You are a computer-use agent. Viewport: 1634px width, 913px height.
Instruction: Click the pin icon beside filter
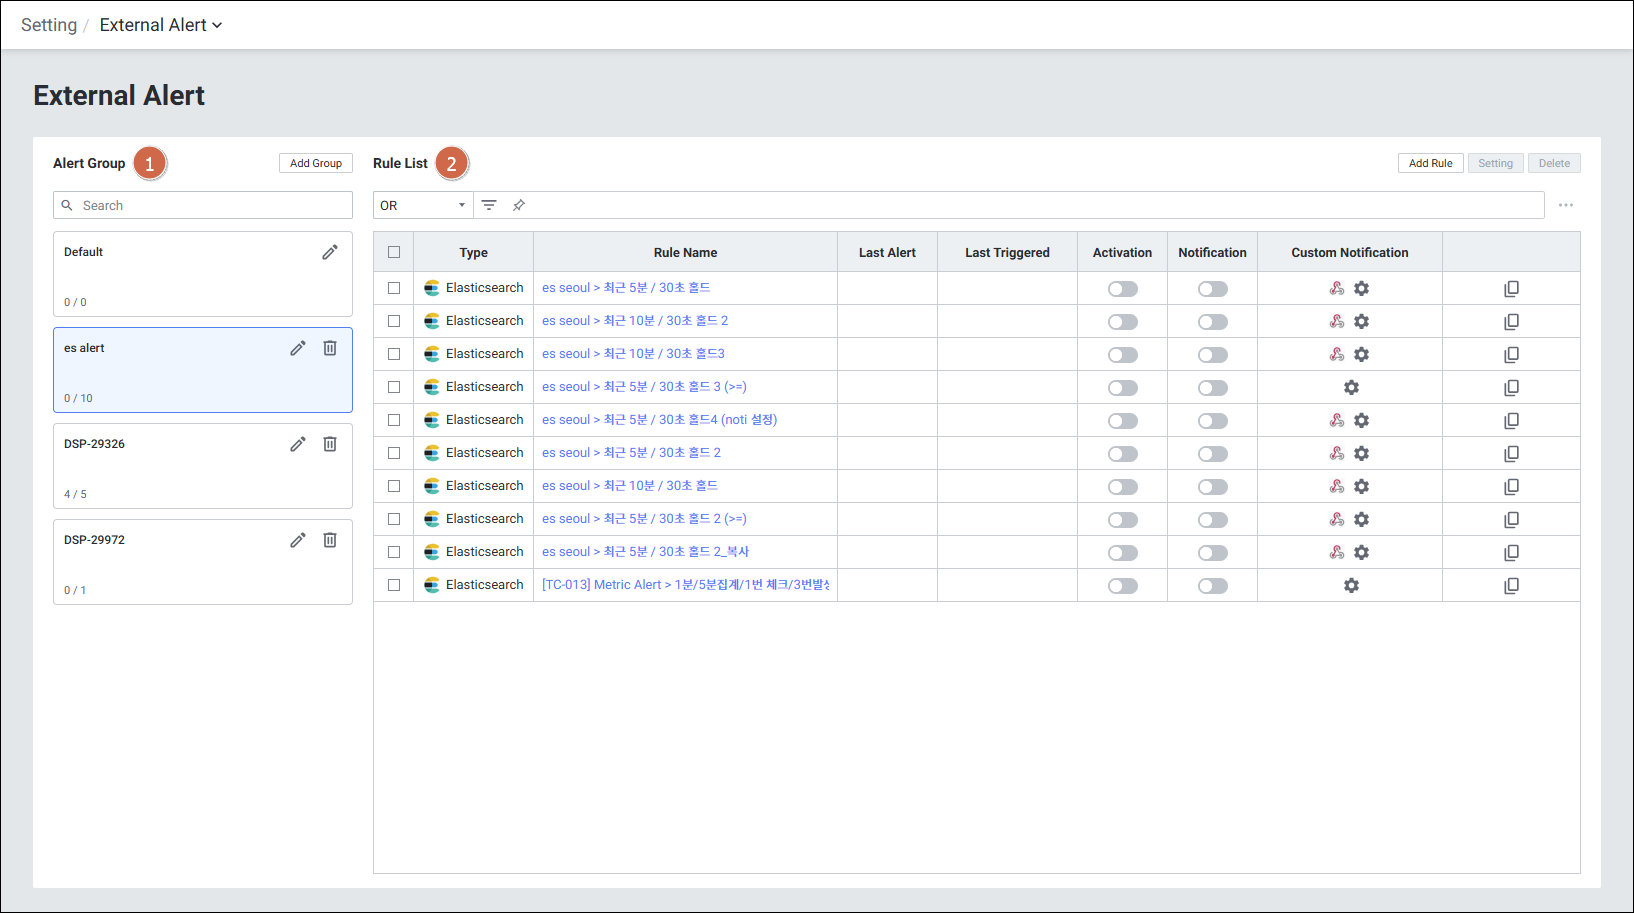click(519, 205)
